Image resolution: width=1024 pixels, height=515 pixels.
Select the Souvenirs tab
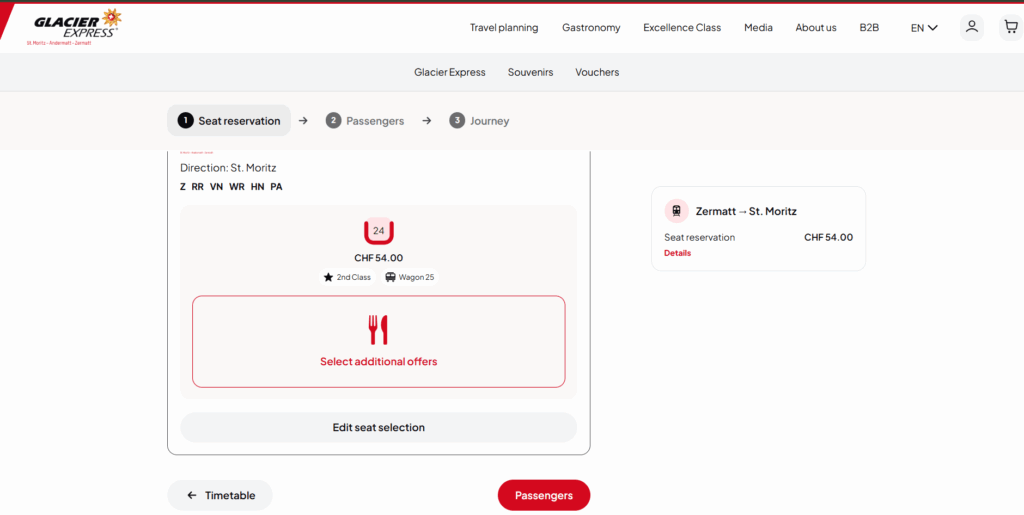[530, 72]
